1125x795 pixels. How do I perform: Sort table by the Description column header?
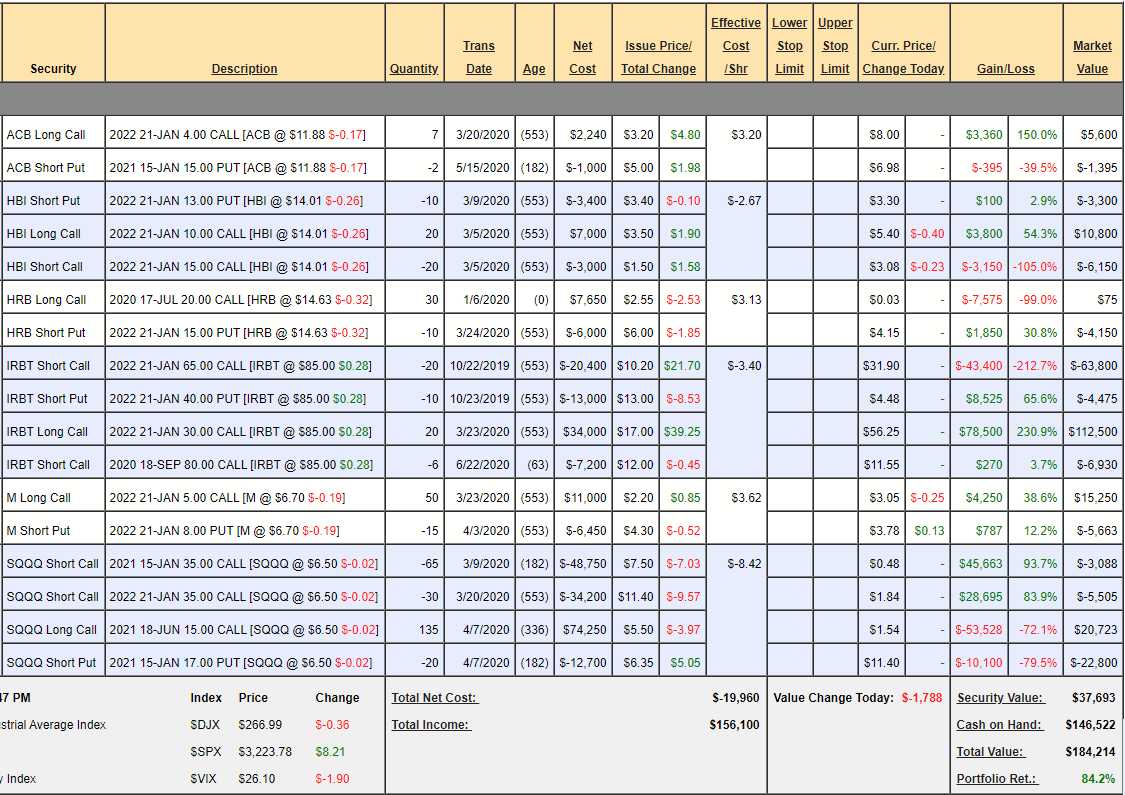tap(244, 69)
